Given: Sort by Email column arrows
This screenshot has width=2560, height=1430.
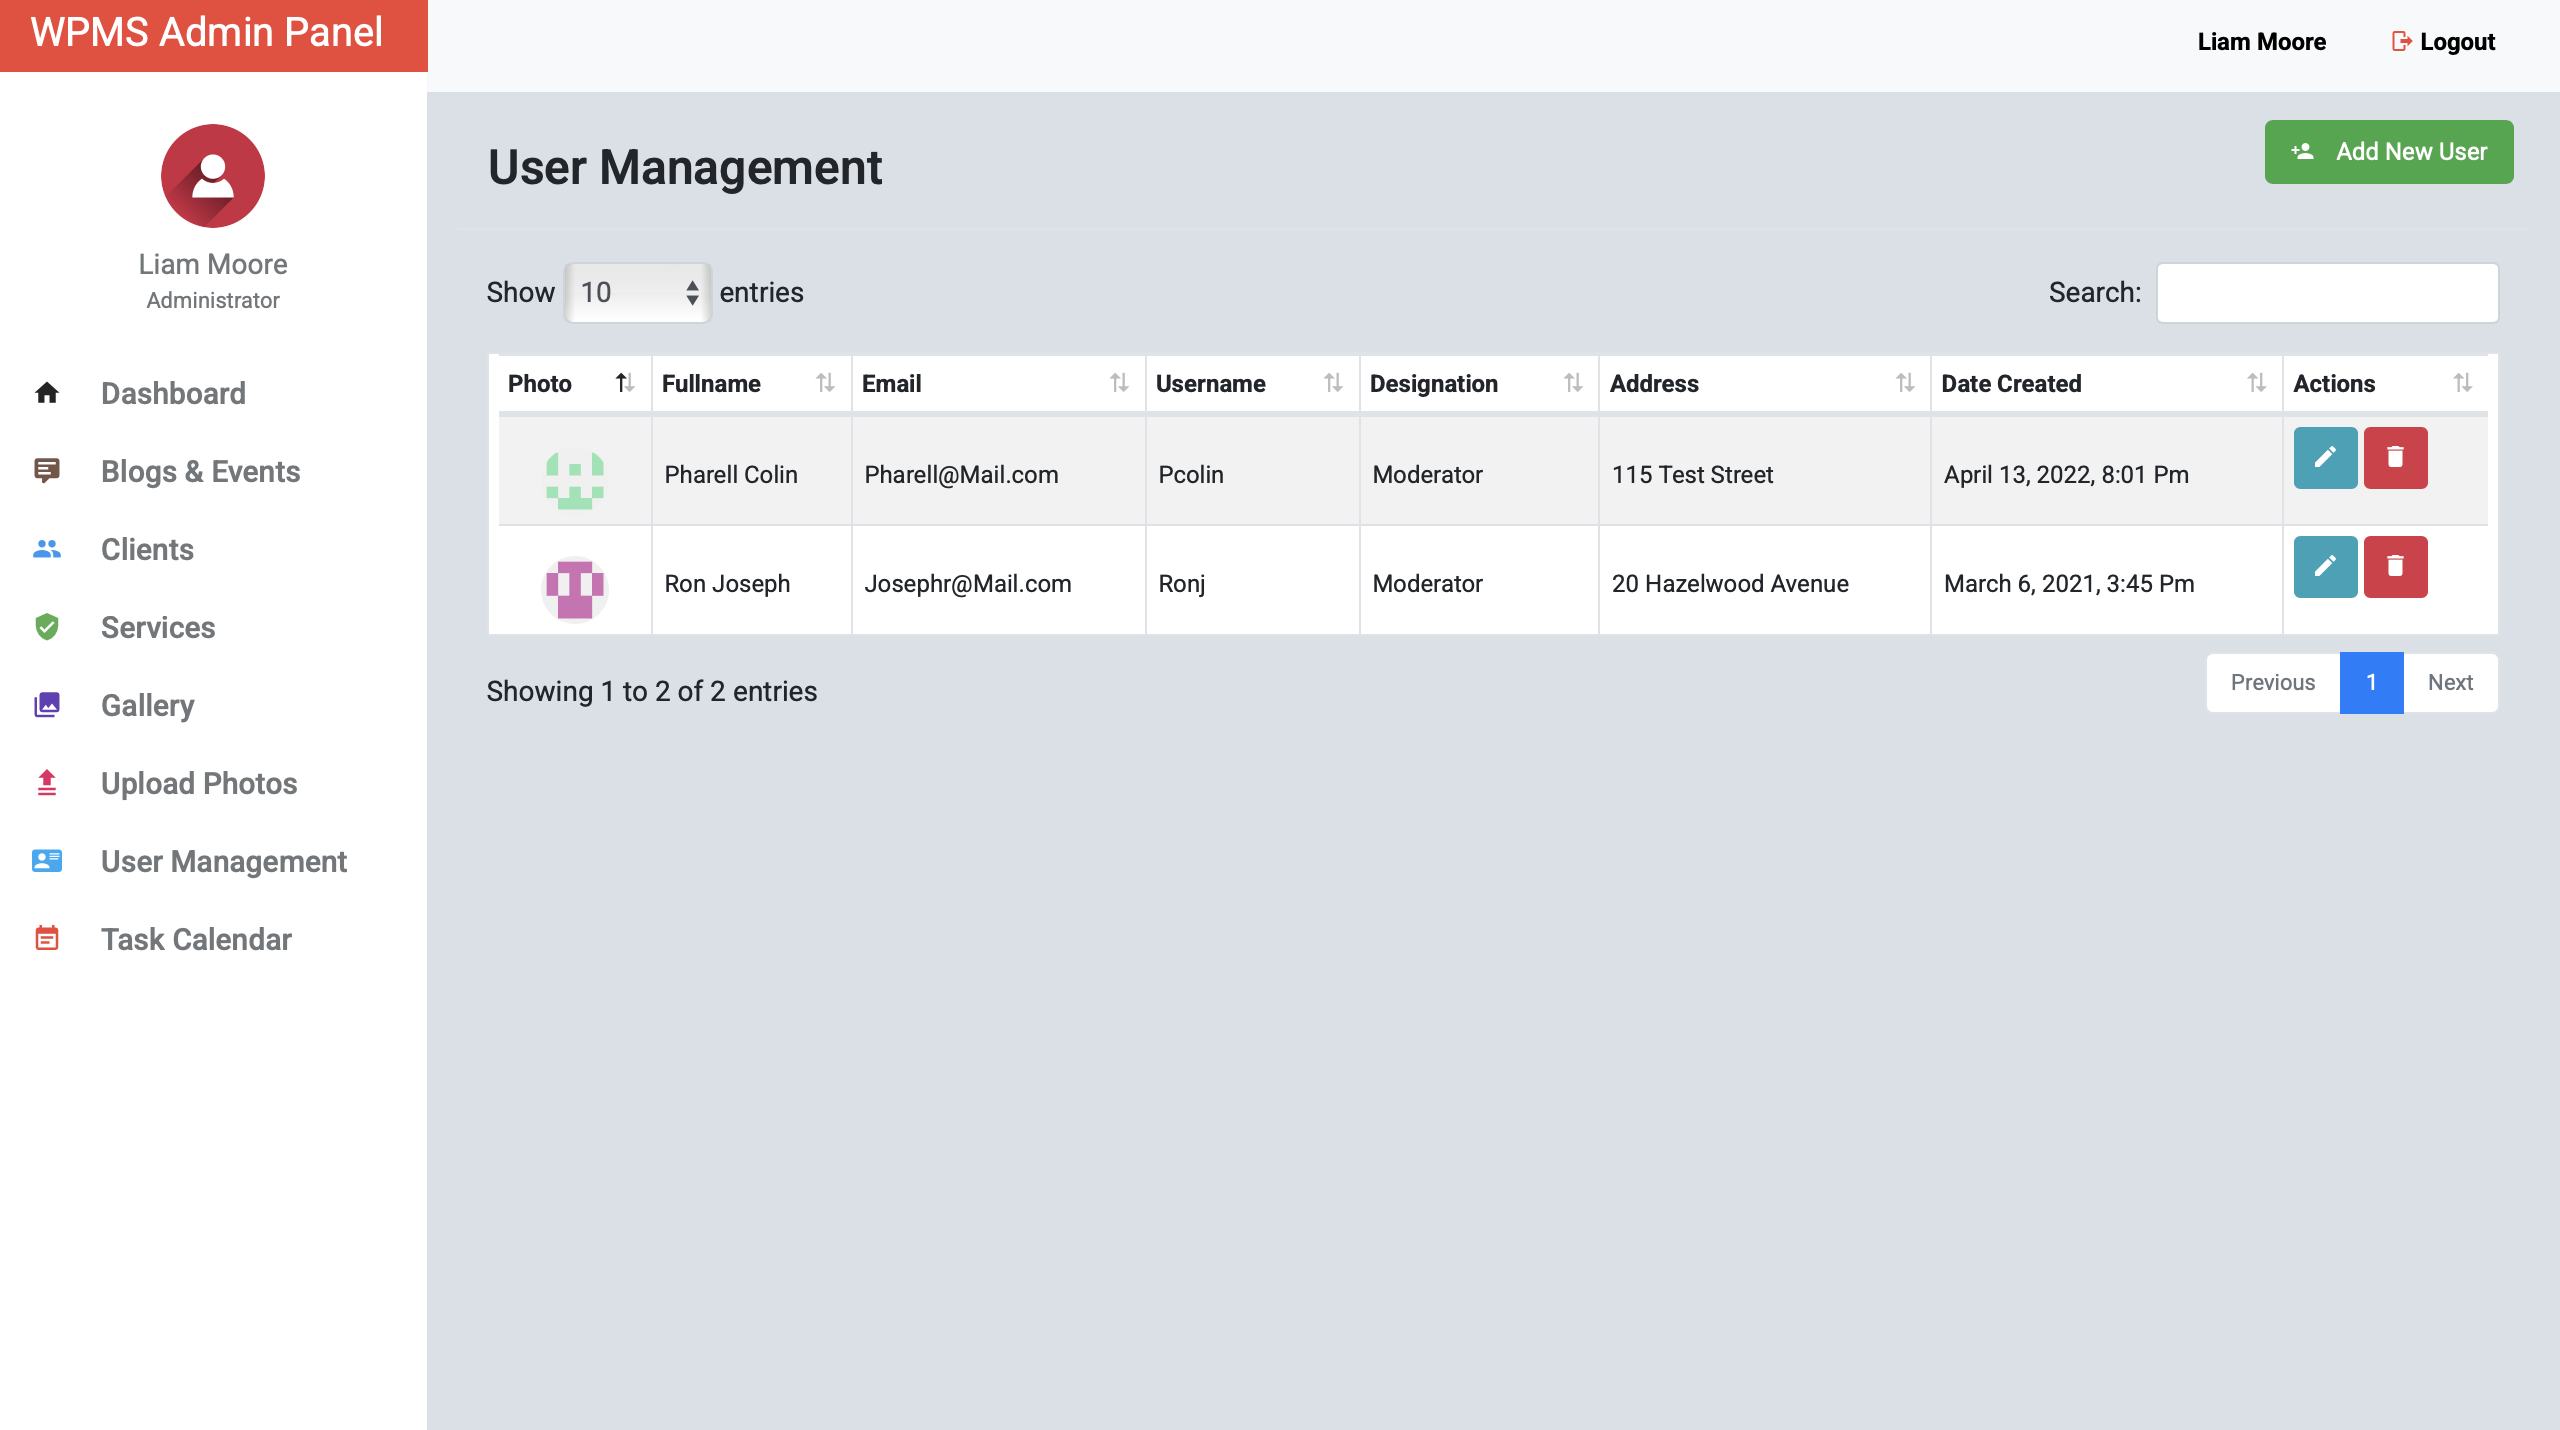Looking at the screenshot, I should click(x=1119, y=383).
